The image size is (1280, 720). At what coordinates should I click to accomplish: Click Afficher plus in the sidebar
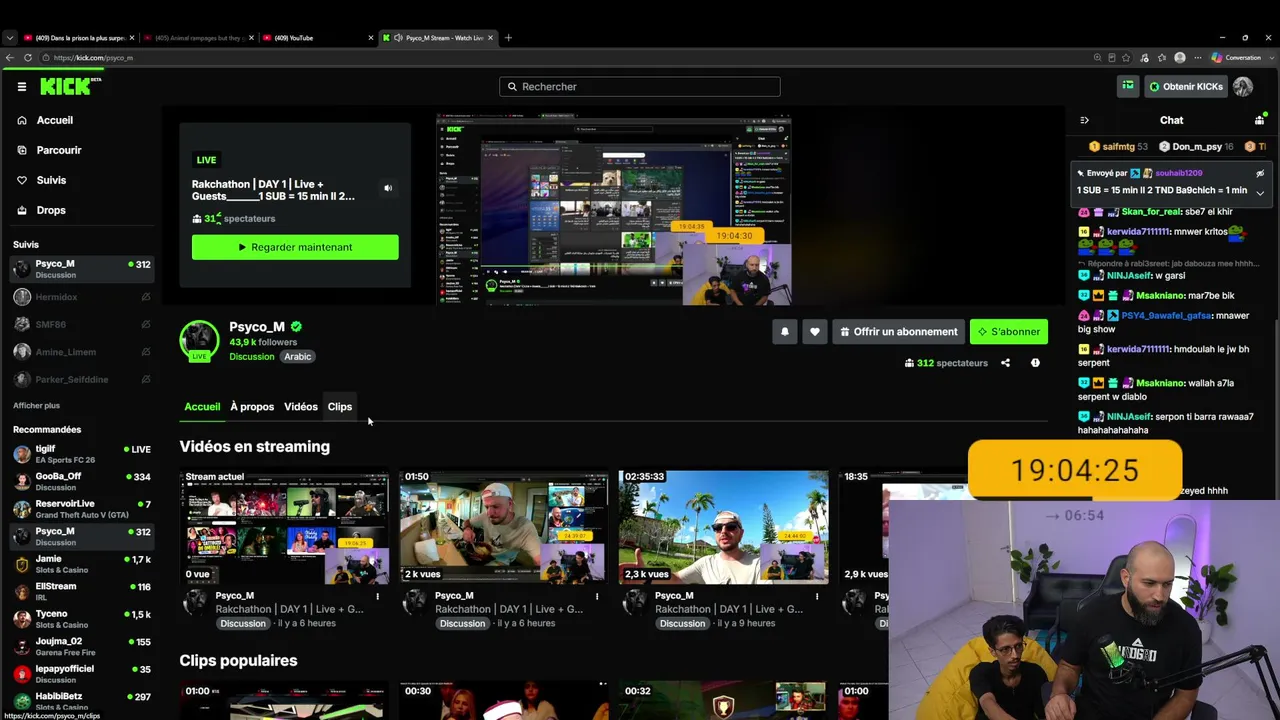[x=37, y=406]
